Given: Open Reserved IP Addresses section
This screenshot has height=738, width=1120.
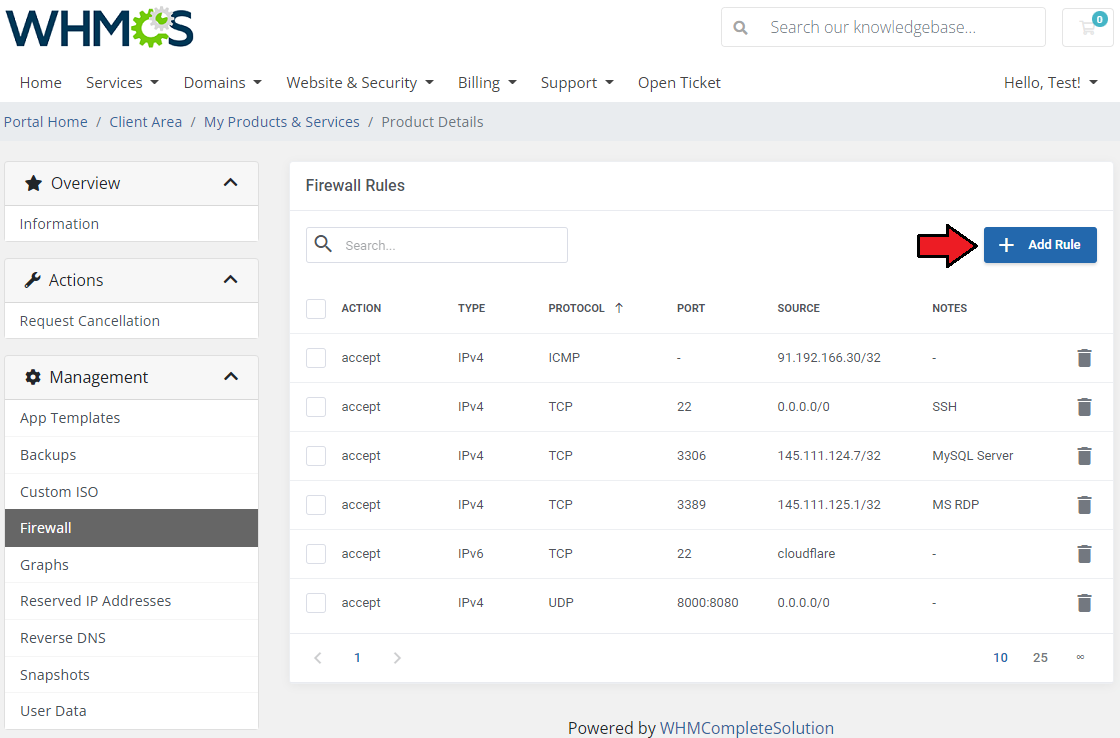Looking at the screenshot, I should tap(131, 602).
